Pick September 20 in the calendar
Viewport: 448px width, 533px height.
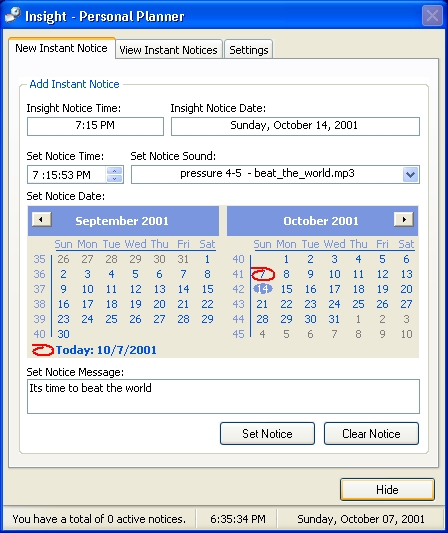[159, 304]
